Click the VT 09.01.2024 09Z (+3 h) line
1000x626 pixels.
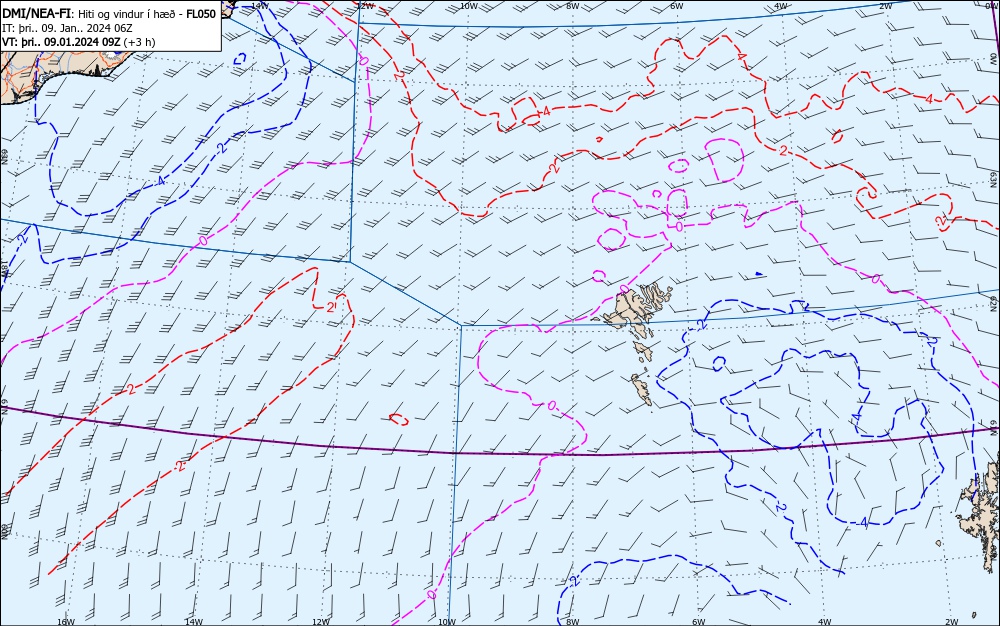click(x=78, y=42)
